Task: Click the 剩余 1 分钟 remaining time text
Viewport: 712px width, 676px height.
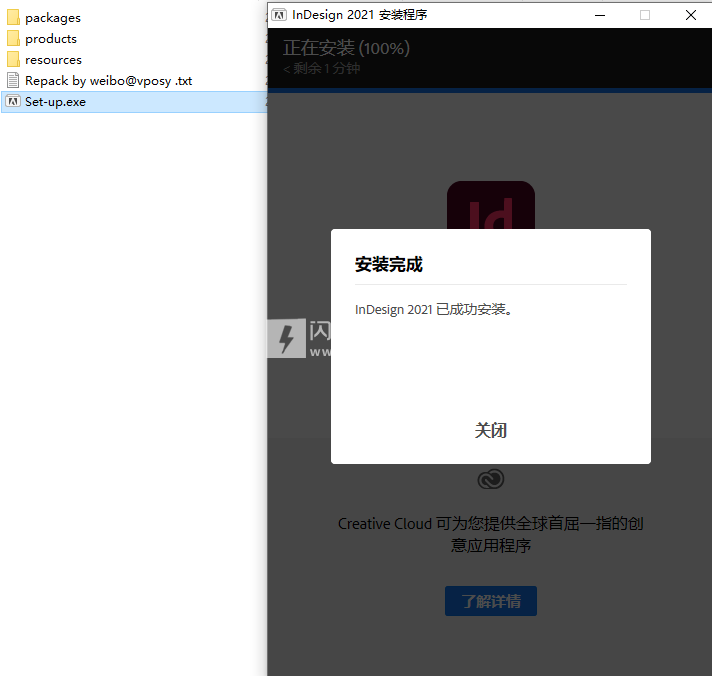Action: [322, 69]
